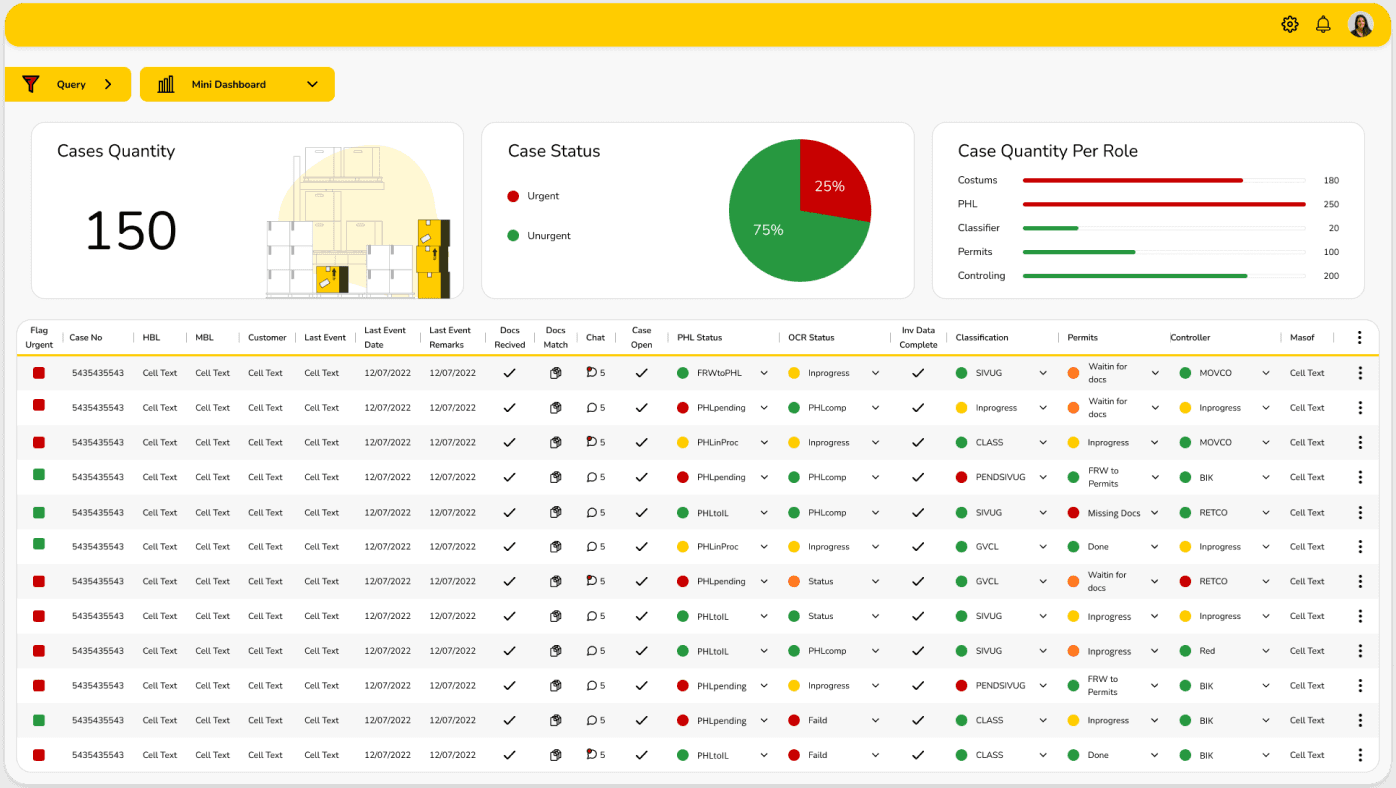Open three-dot menu in table header
Image resolution: width=1396 pixels, height=788 pixels.
pyautogui.click(x=1359, y=338)
